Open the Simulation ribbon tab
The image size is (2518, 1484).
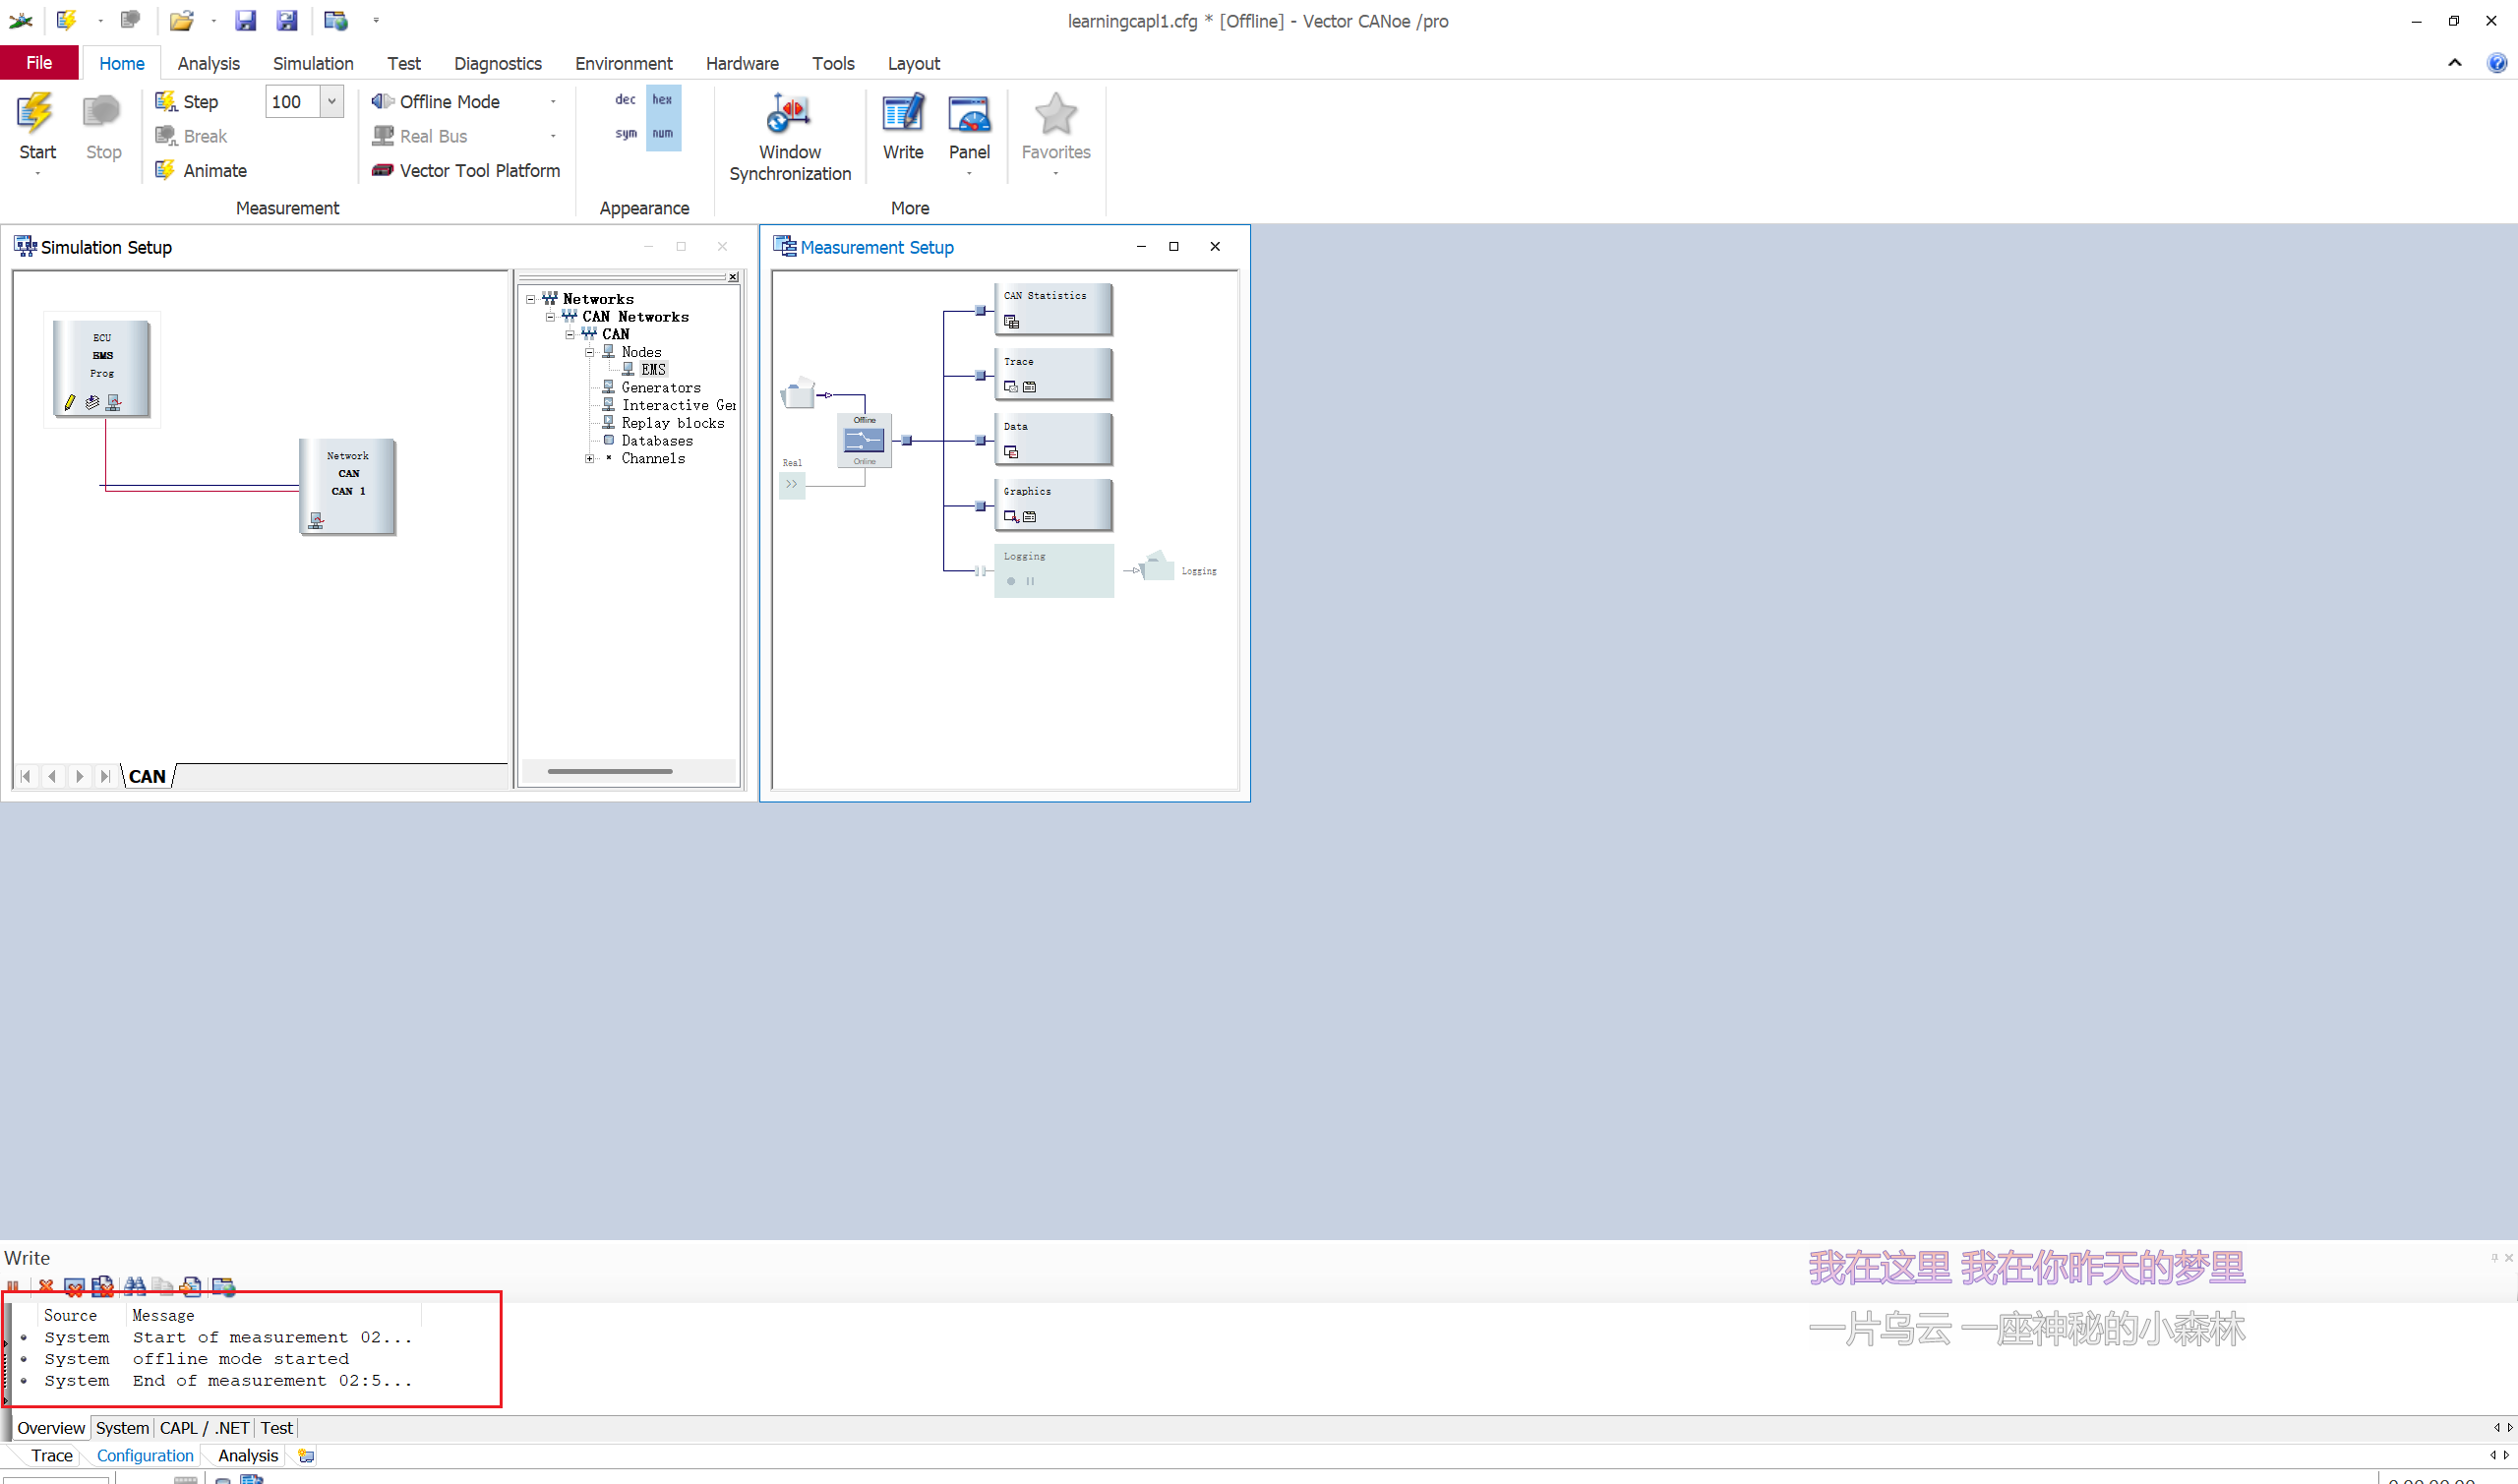(x=313, y=63)
